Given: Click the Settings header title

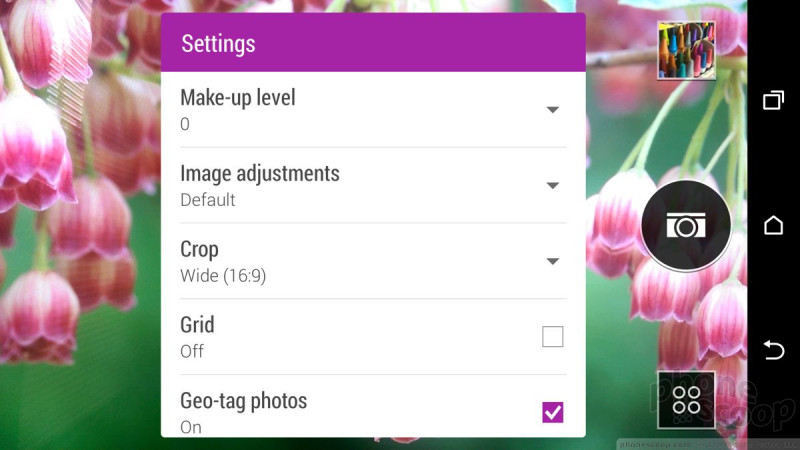Looking at the screenshot, I should (x=218, y=44).
